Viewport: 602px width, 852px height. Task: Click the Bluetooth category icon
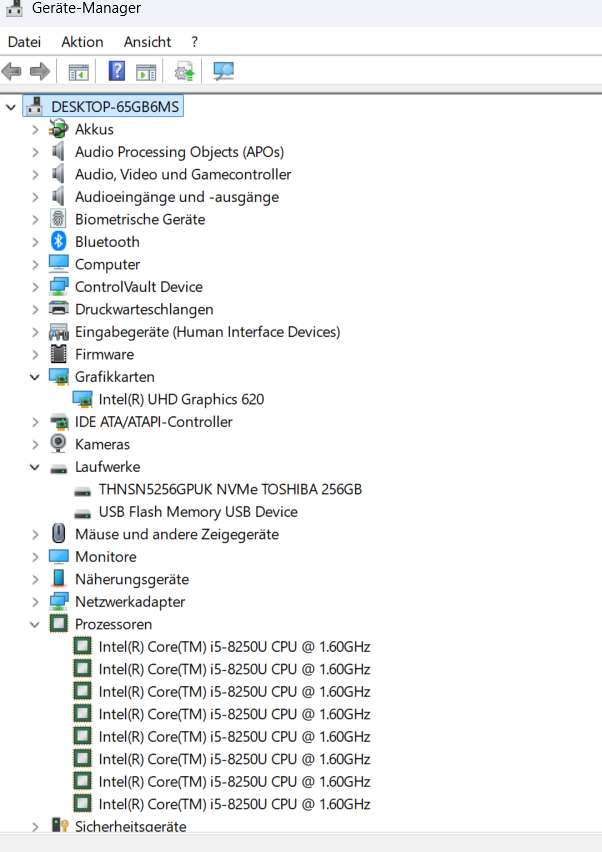coord(58,241)
